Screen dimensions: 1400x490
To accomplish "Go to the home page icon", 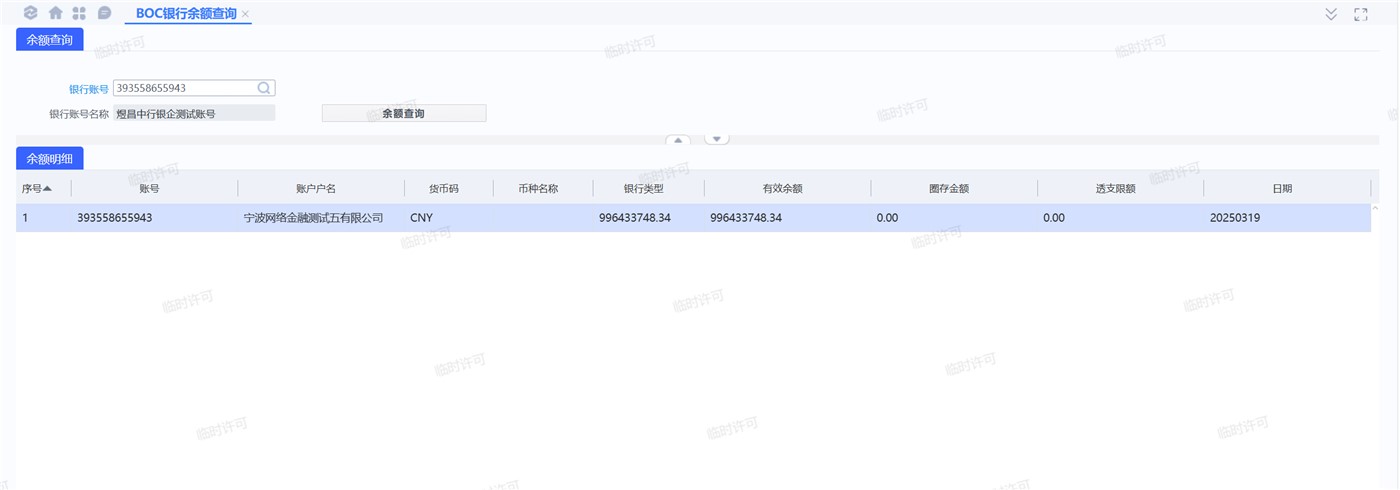I will pyautogui.click(x=55, y=14).
